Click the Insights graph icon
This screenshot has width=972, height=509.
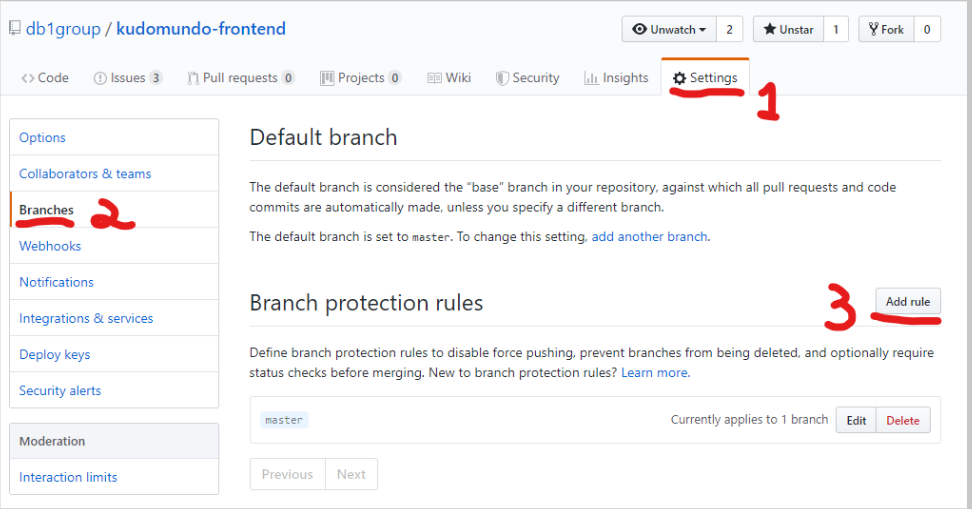pyautogui.click(x=591, y=78)
